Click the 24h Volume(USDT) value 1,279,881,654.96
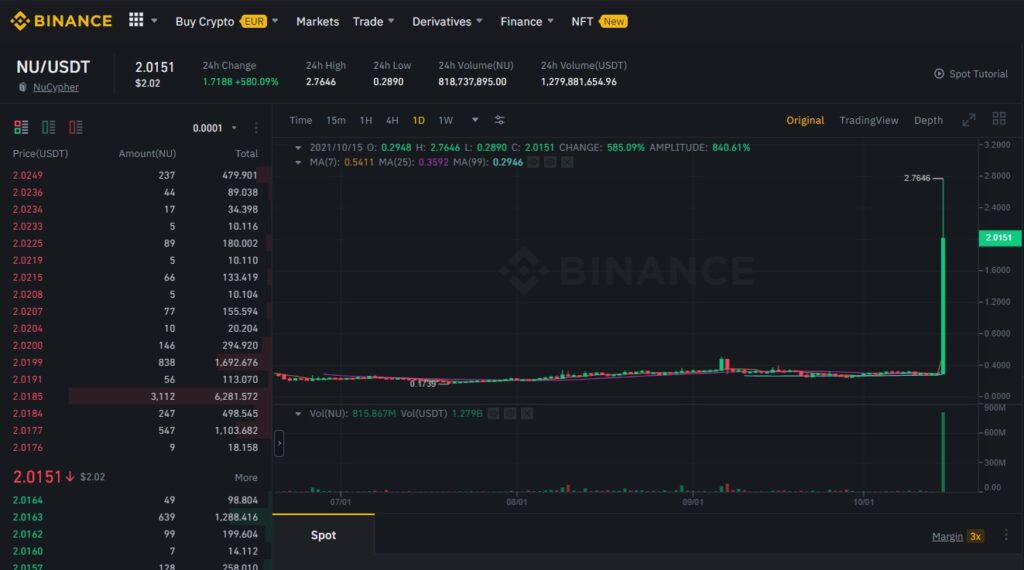1024x570 pixels. 579,82
